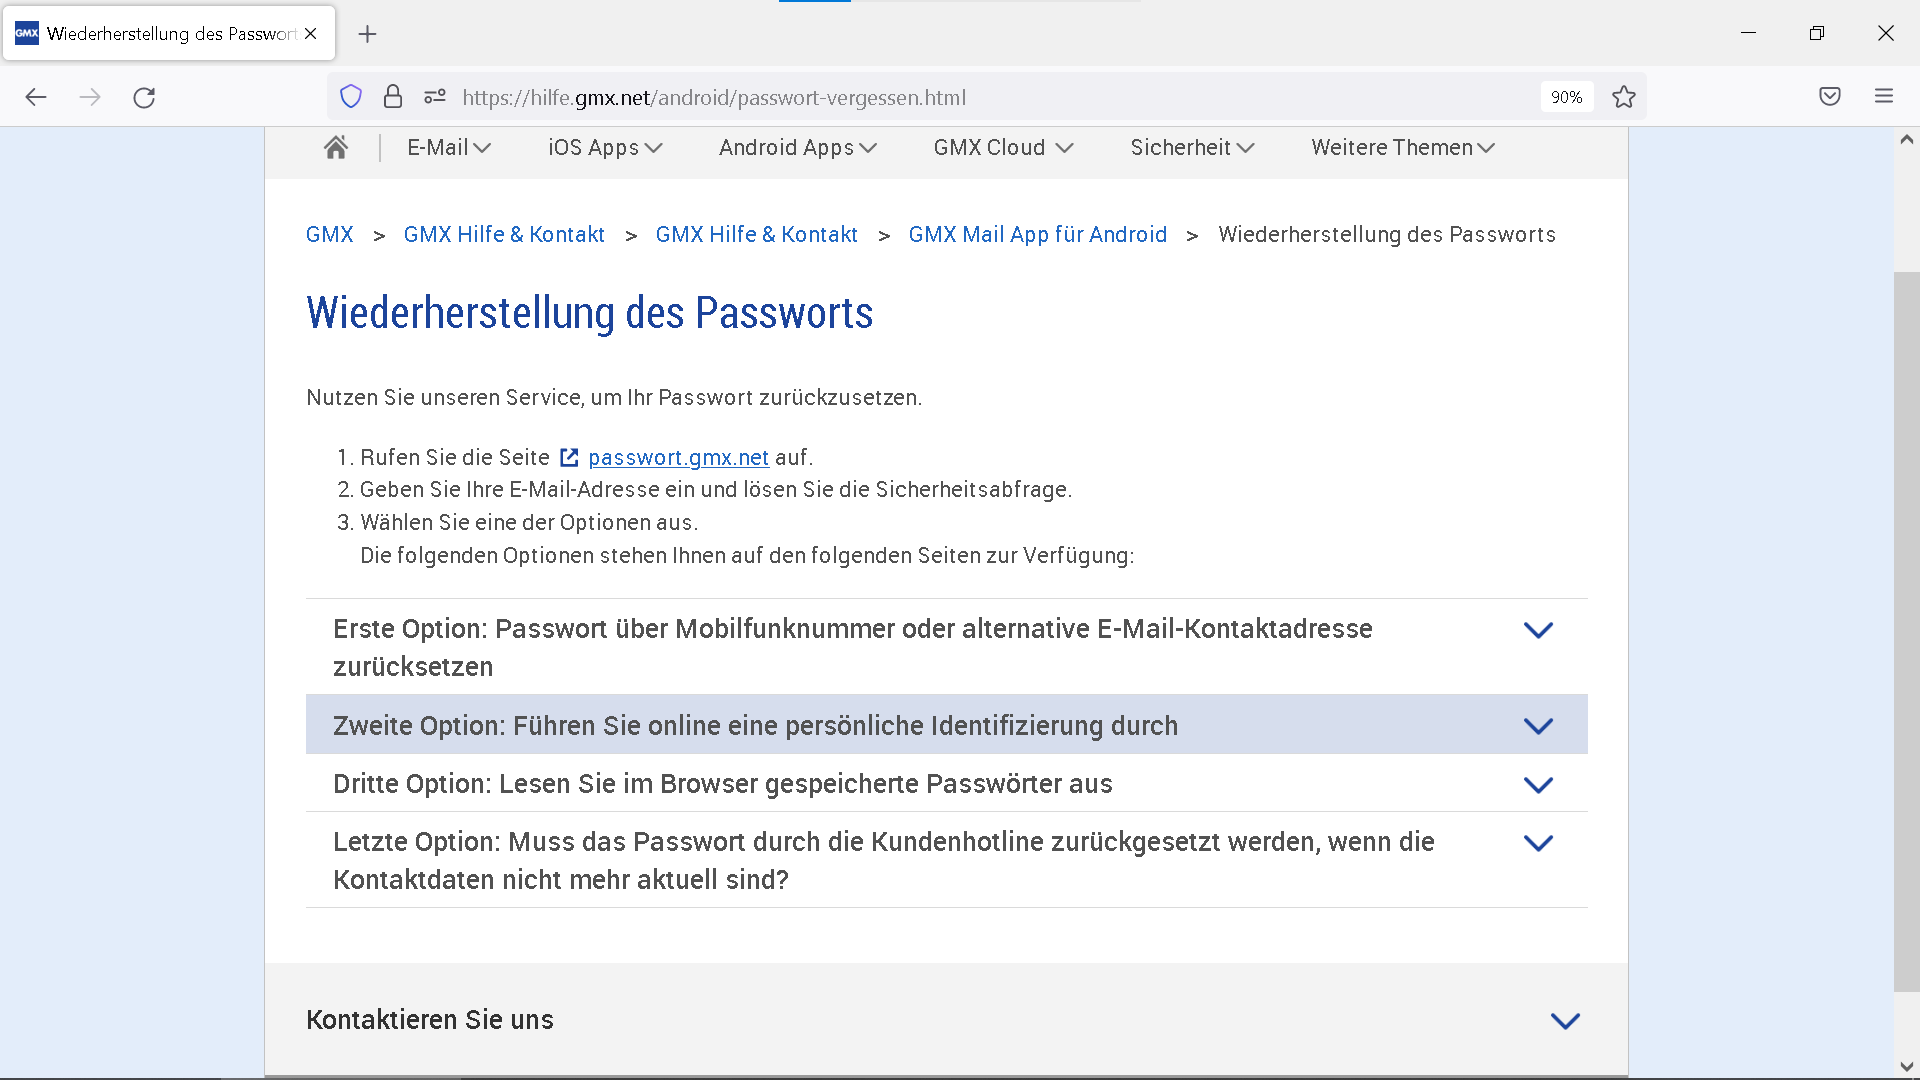Open the Android Apps menu
Viewport: 1920px width, 1080px height.
[797, 148]
